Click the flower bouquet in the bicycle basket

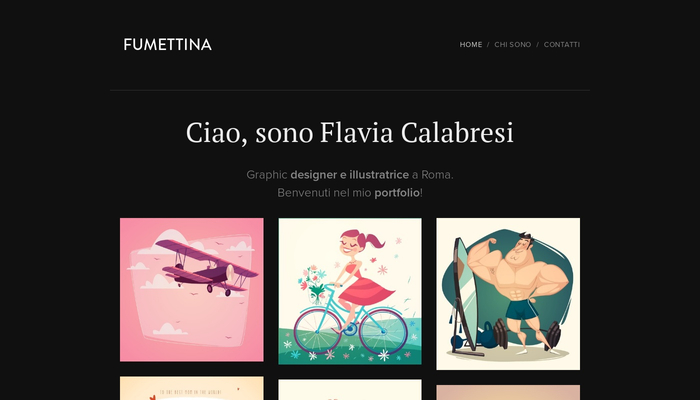[x=315, y=285]
